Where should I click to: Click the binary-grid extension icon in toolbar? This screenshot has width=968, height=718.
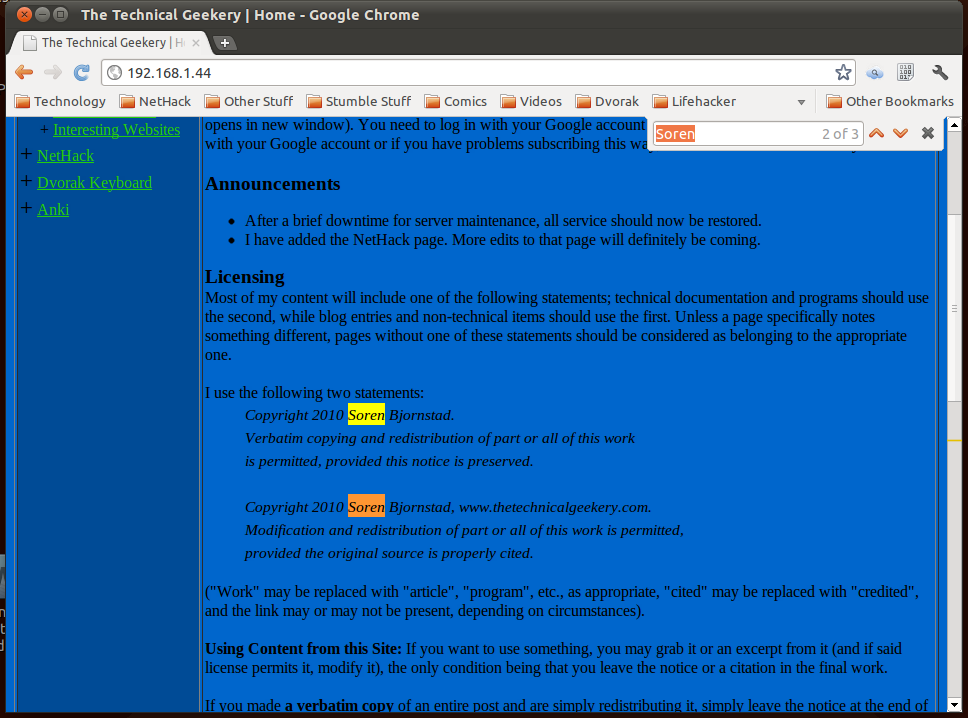[x=906, y=72]
